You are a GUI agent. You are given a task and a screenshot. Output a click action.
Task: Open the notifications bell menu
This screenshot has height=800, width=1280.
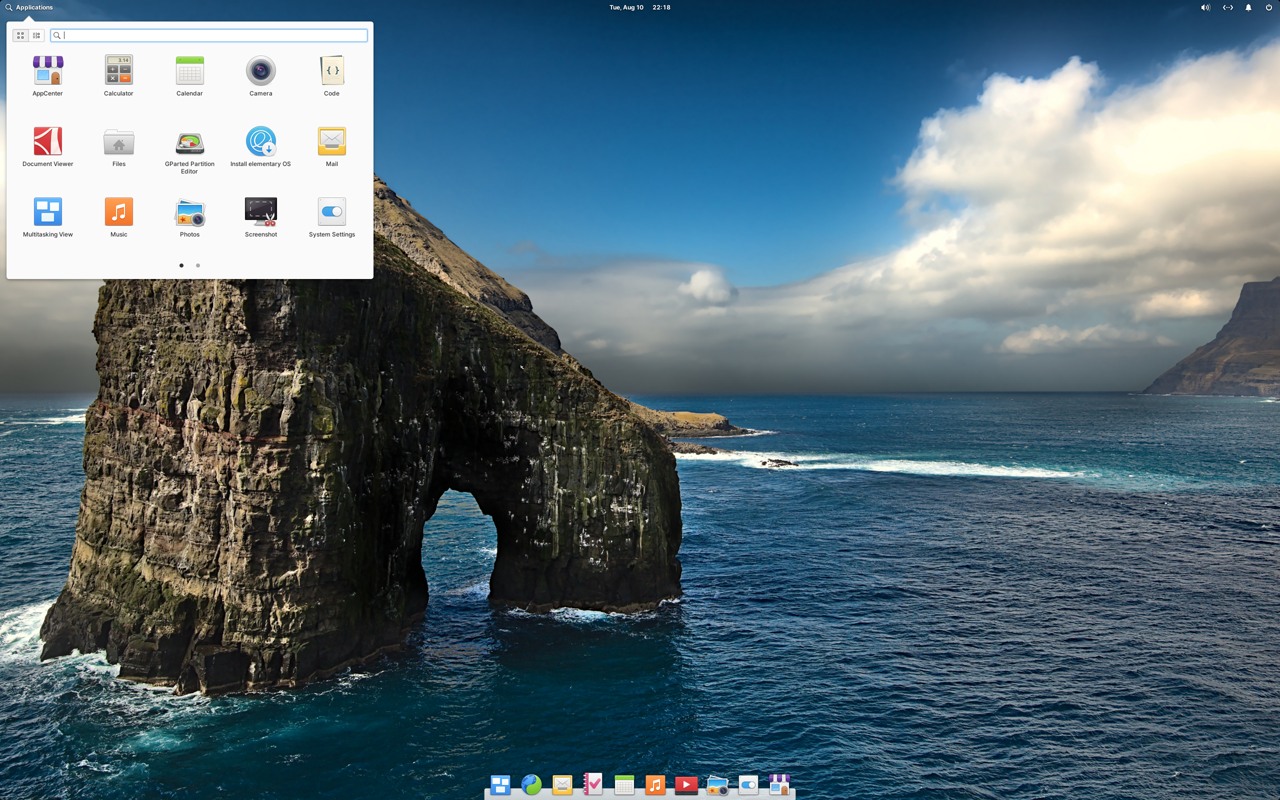tap(1245, 7)
